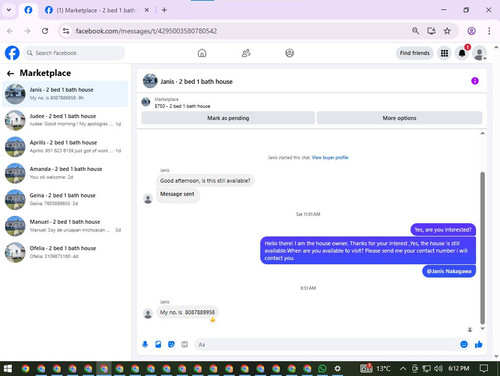Viewport: 500px width, 376px height.
Task: Open the View buyer profile link
Action: pyautogui.click(x=330, y=157)
